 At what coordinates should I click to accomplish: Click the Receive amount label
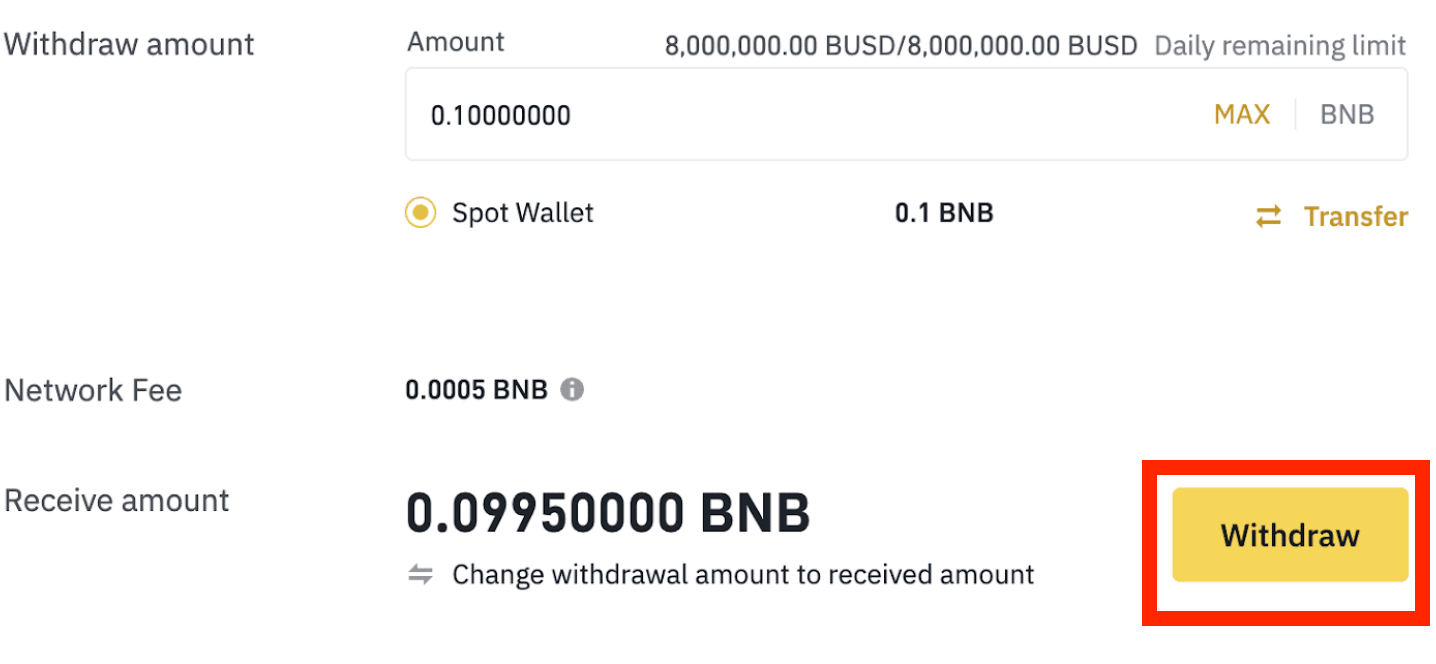click(x=117, y=500)
